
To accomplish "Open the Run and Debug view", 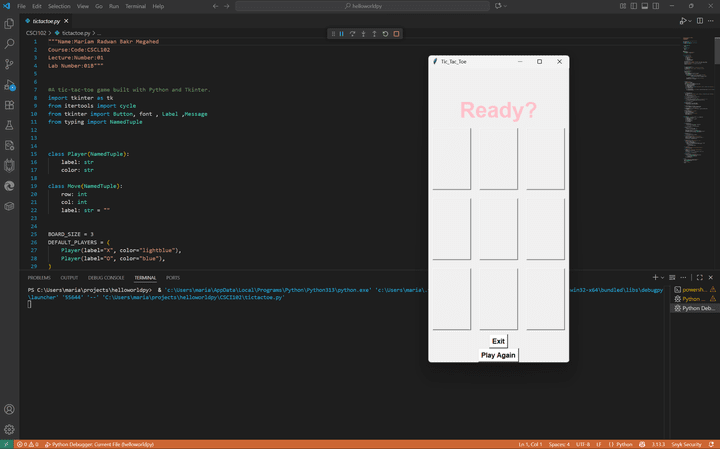I will point(9,84).
